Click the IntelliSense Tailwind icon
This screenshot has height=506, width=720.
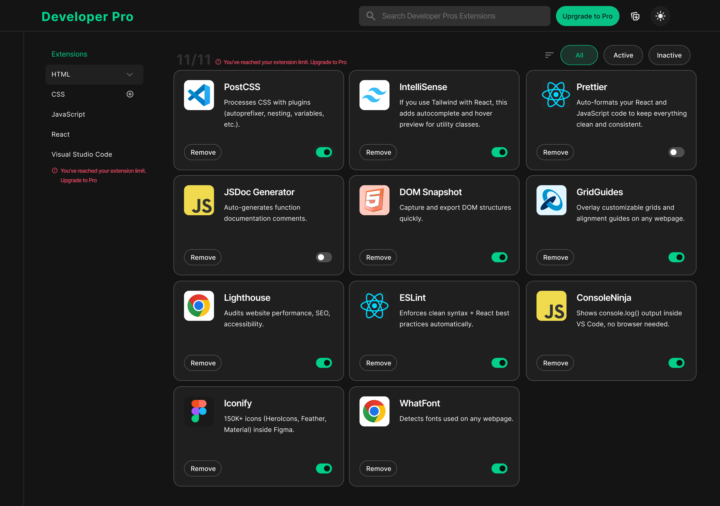point(374,95)
